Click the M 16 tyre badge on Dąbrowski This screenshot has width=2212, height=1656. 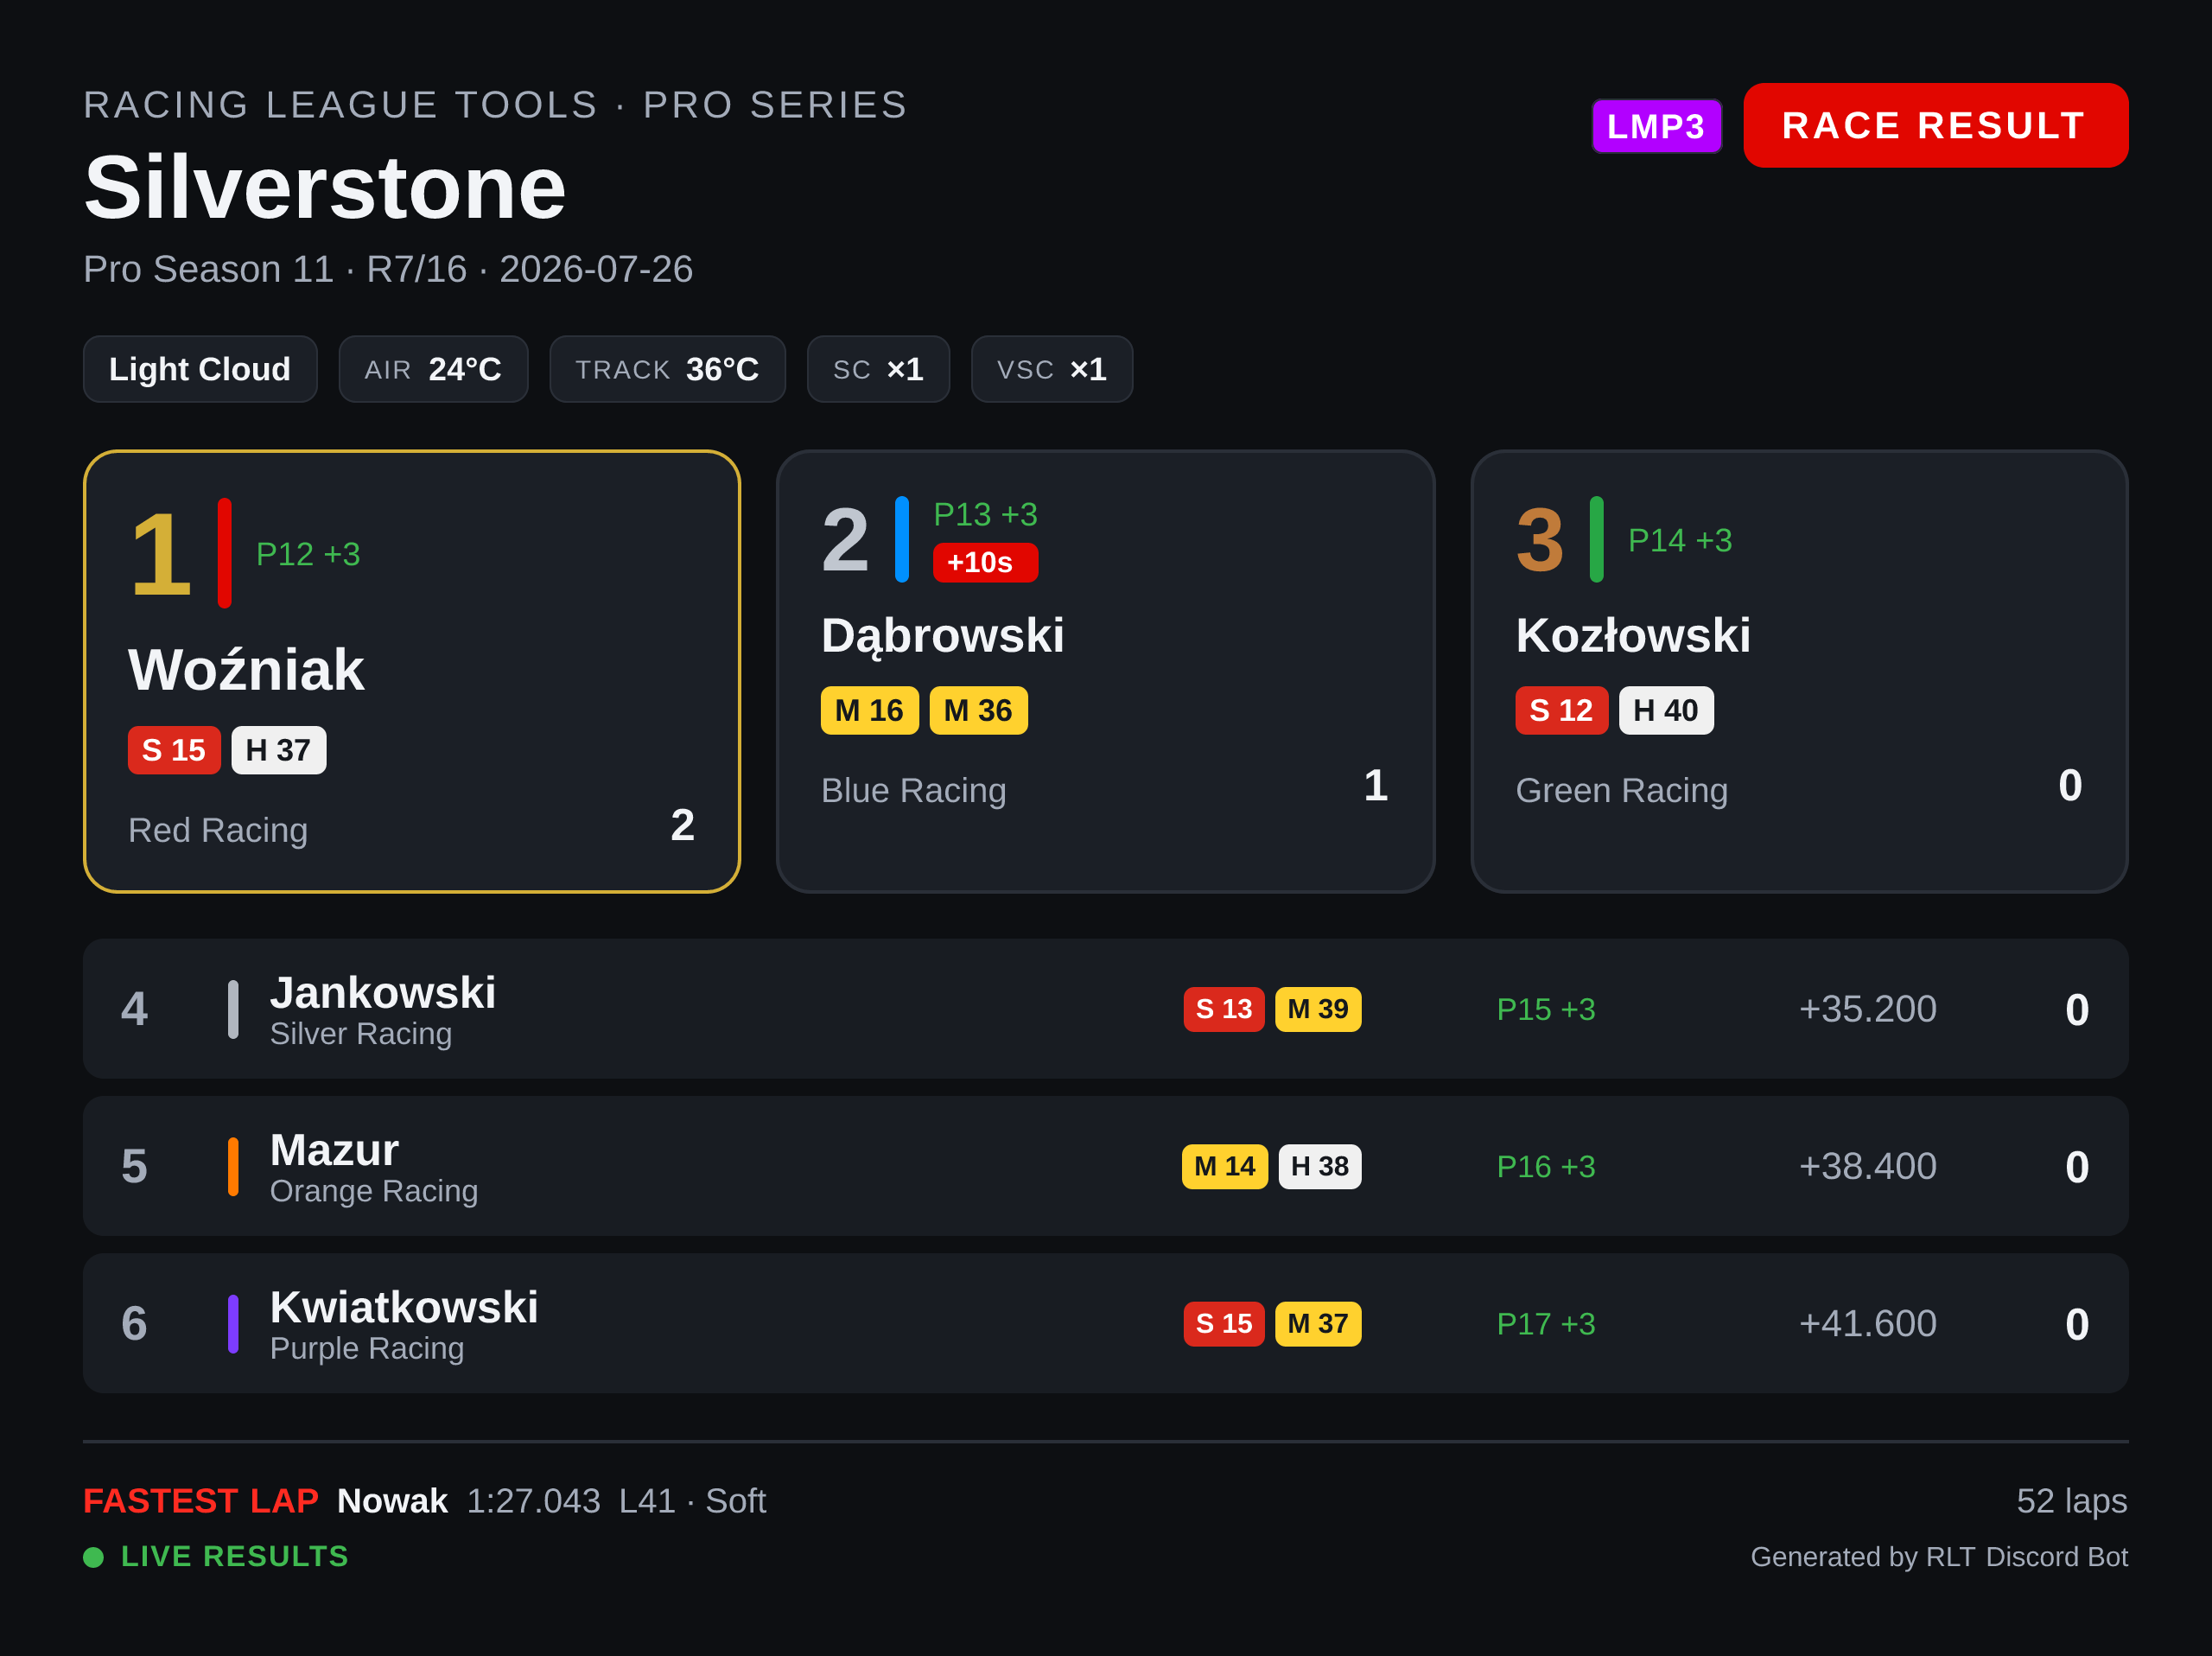click(x=869, y=710)
